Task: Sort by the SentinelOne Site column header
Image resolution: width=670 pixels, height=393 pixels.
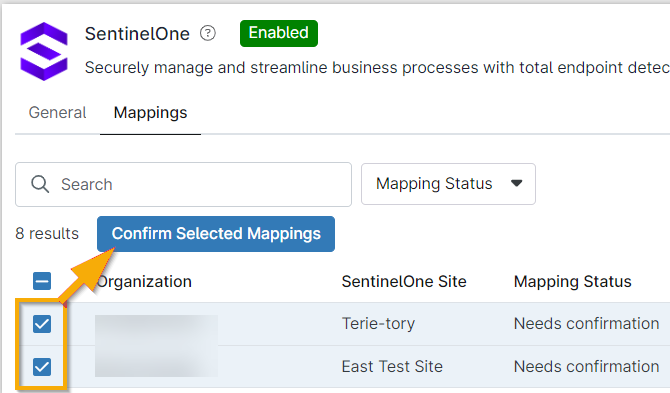Action: (x=404, y=282)
